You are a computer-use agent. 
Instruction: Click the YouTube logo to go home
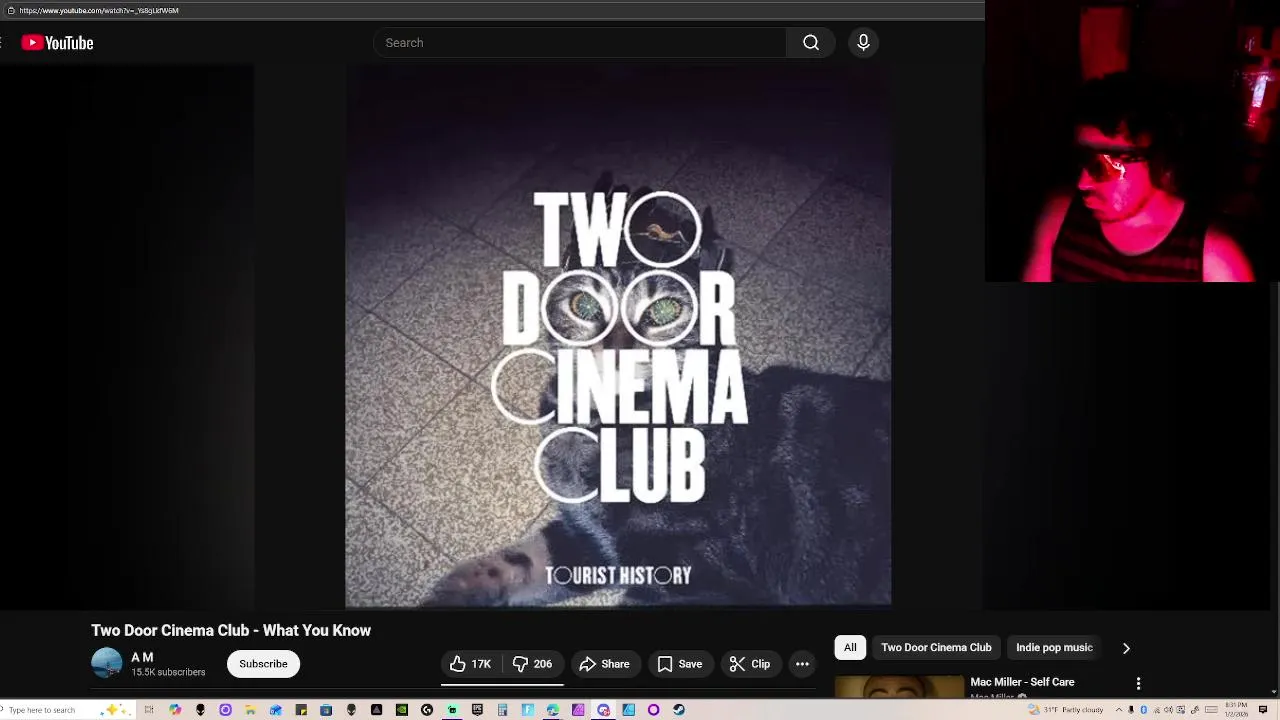(x=57, y=43)
